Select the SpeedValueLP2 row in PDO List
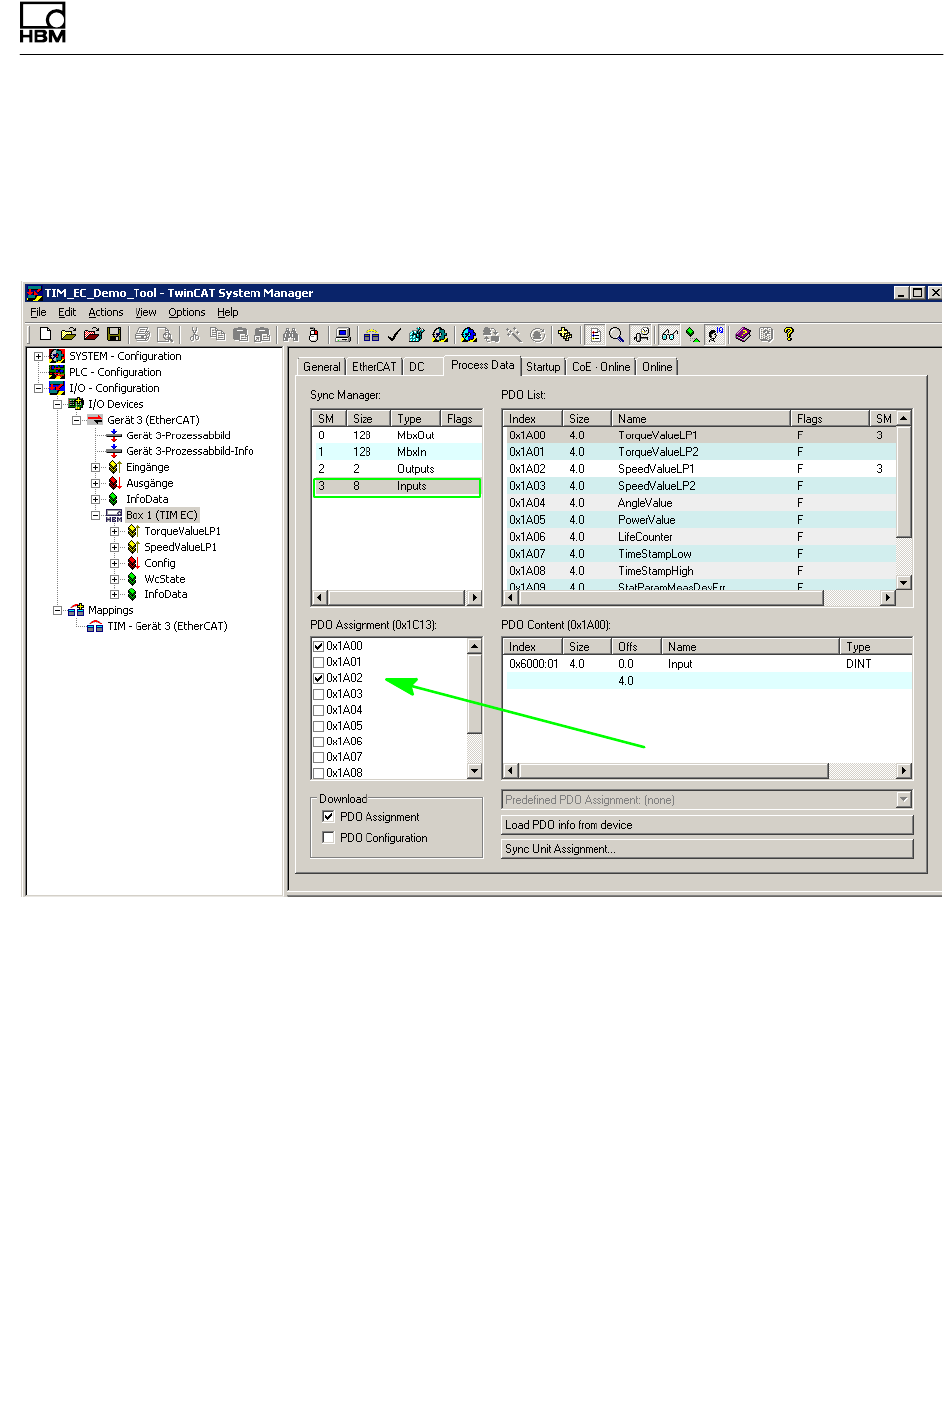The height and width of the screenshot is (1413, 950). [656, 486]
